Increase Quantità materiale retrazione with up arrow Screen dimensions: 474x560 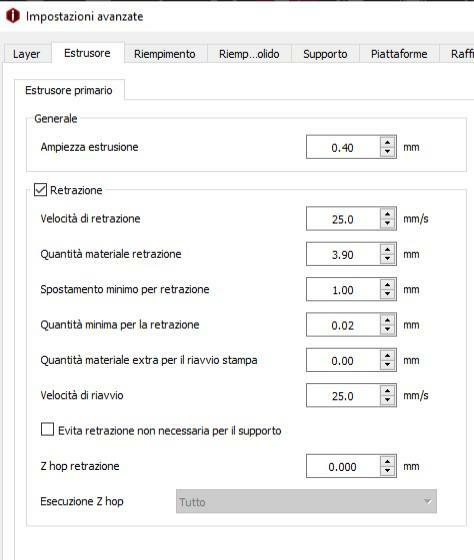click(388, 249)
